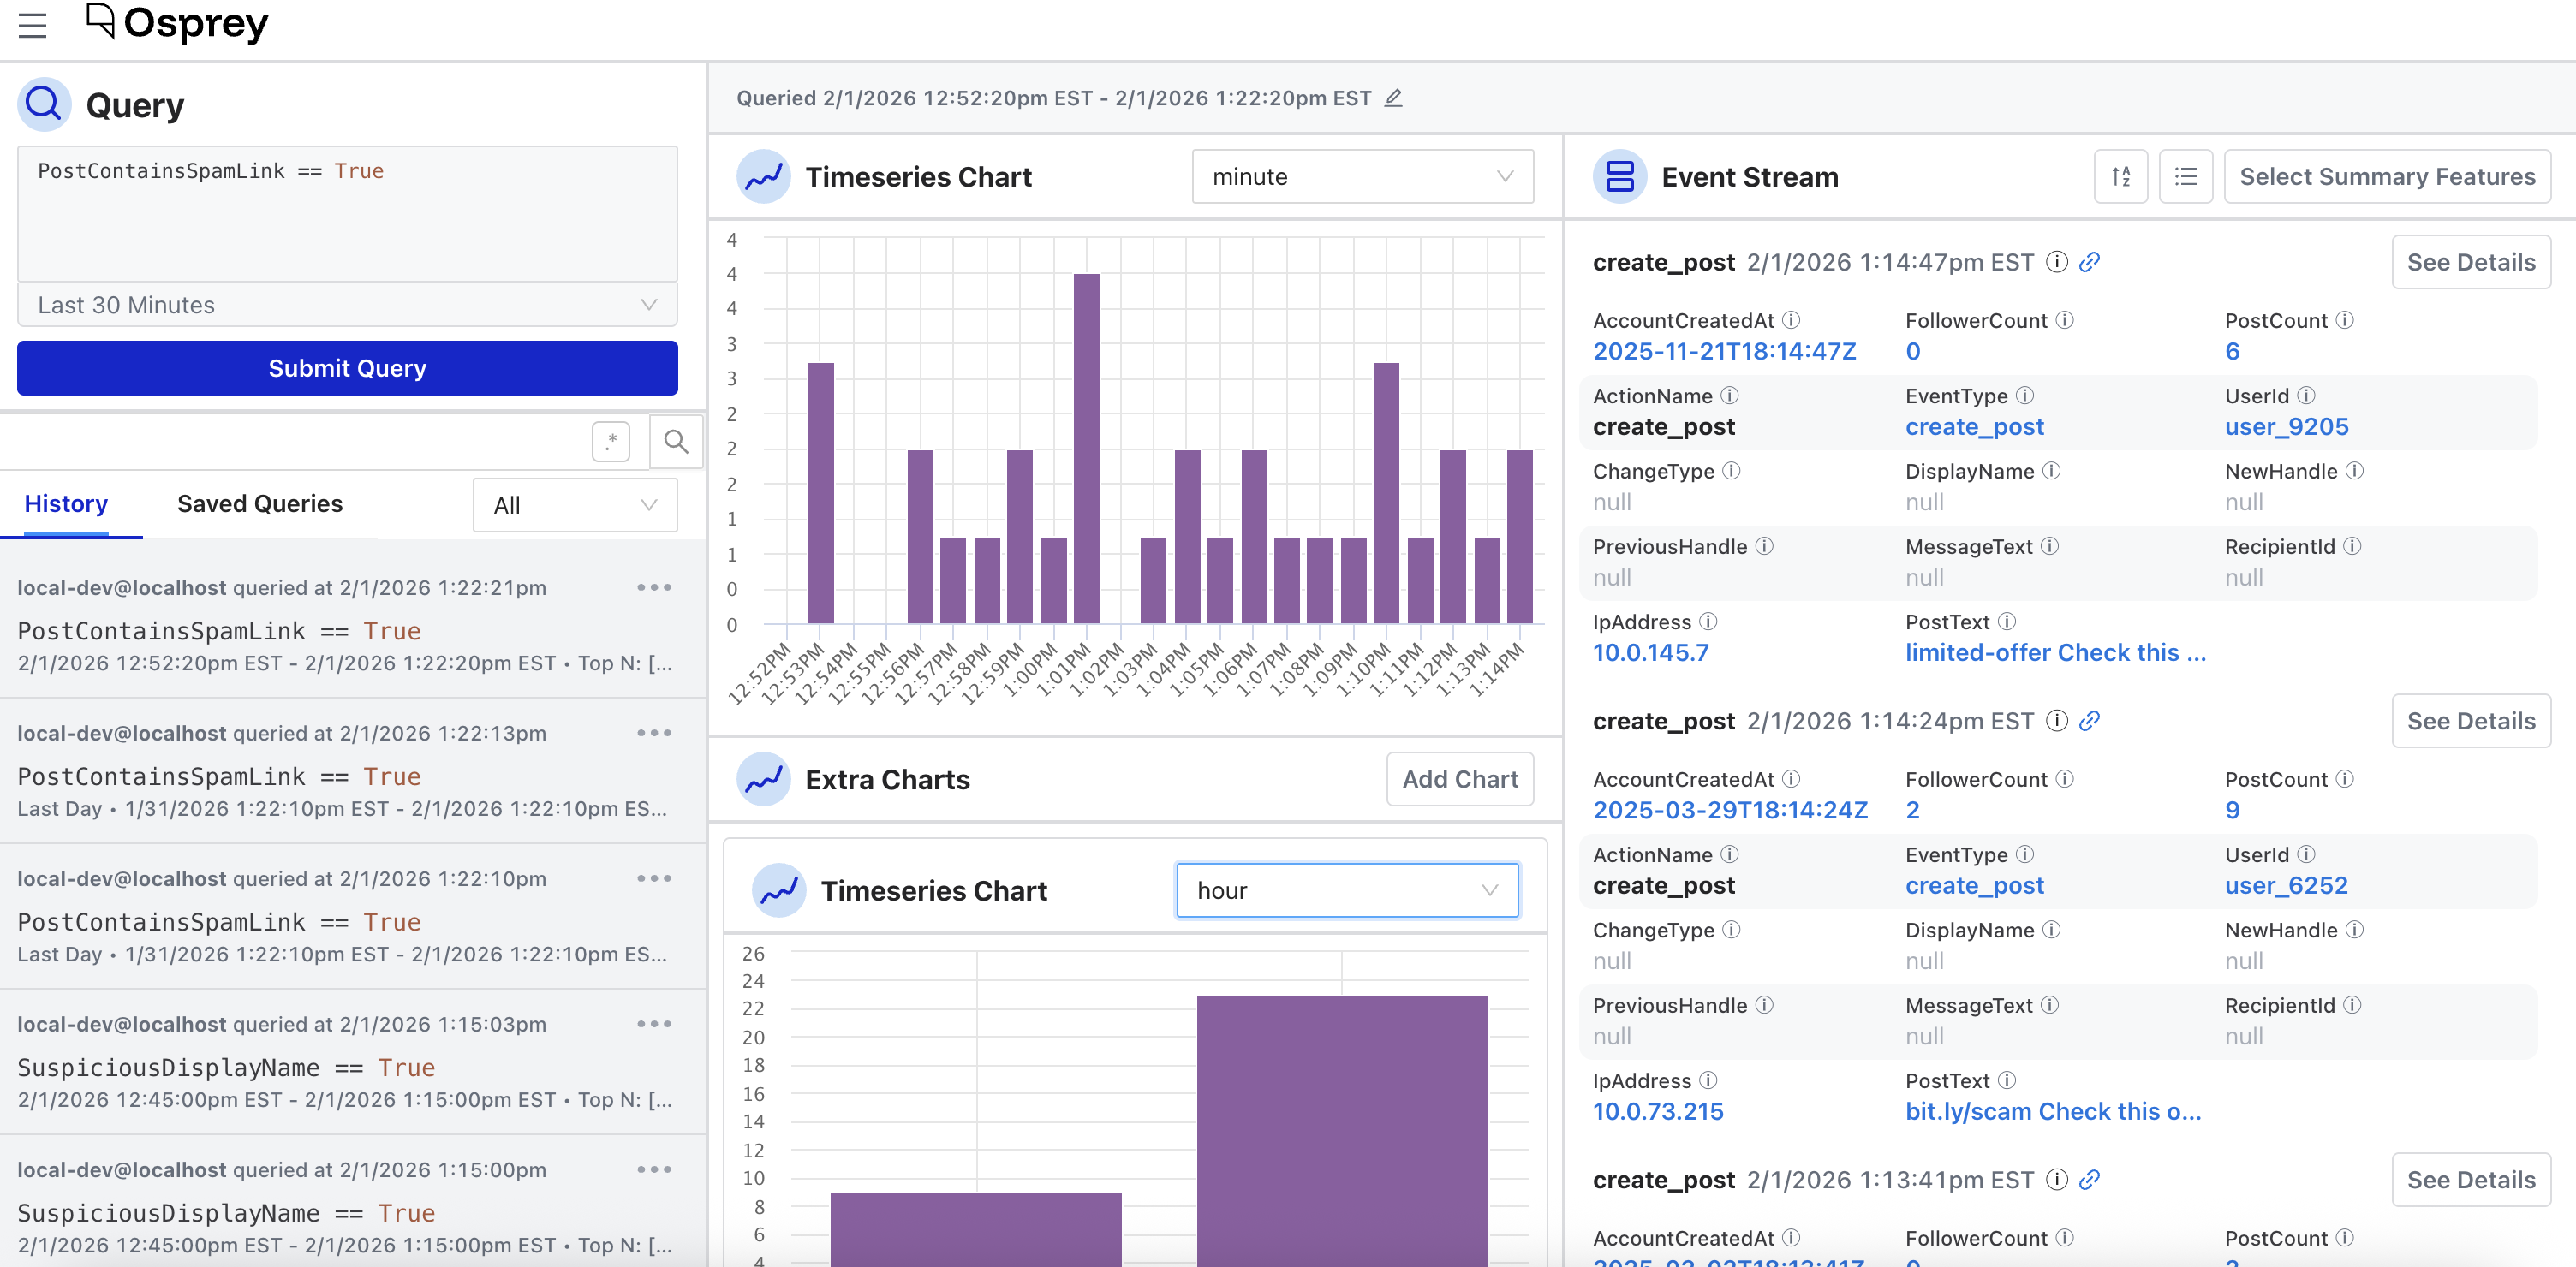
Task: Switch Event Stream to list view
Action: [2185, 177]
